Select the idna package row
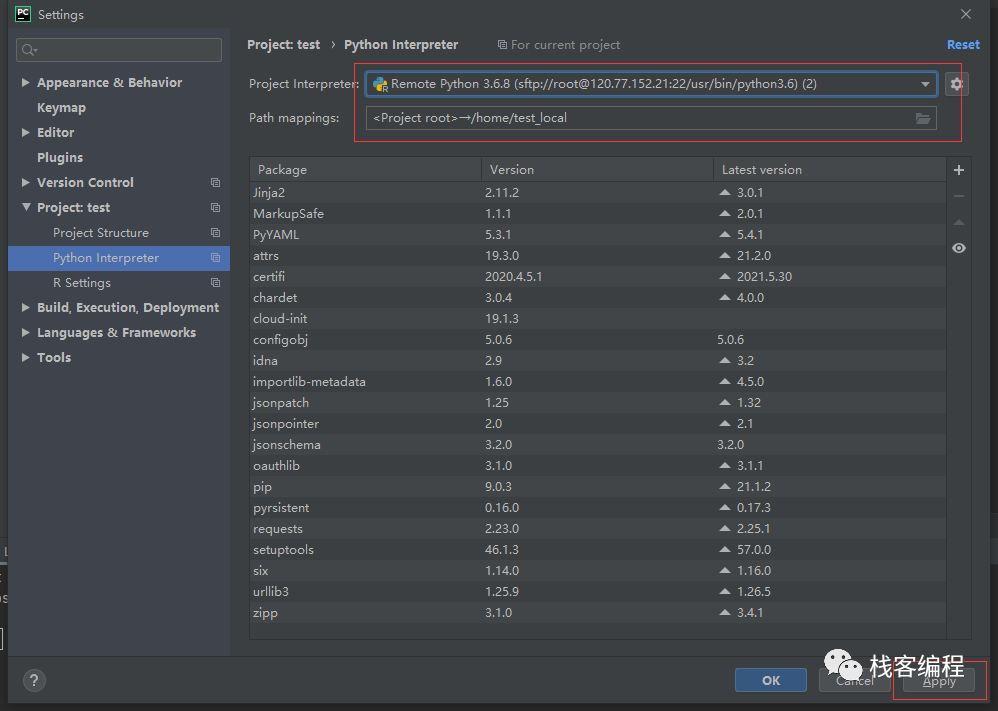 598,360
